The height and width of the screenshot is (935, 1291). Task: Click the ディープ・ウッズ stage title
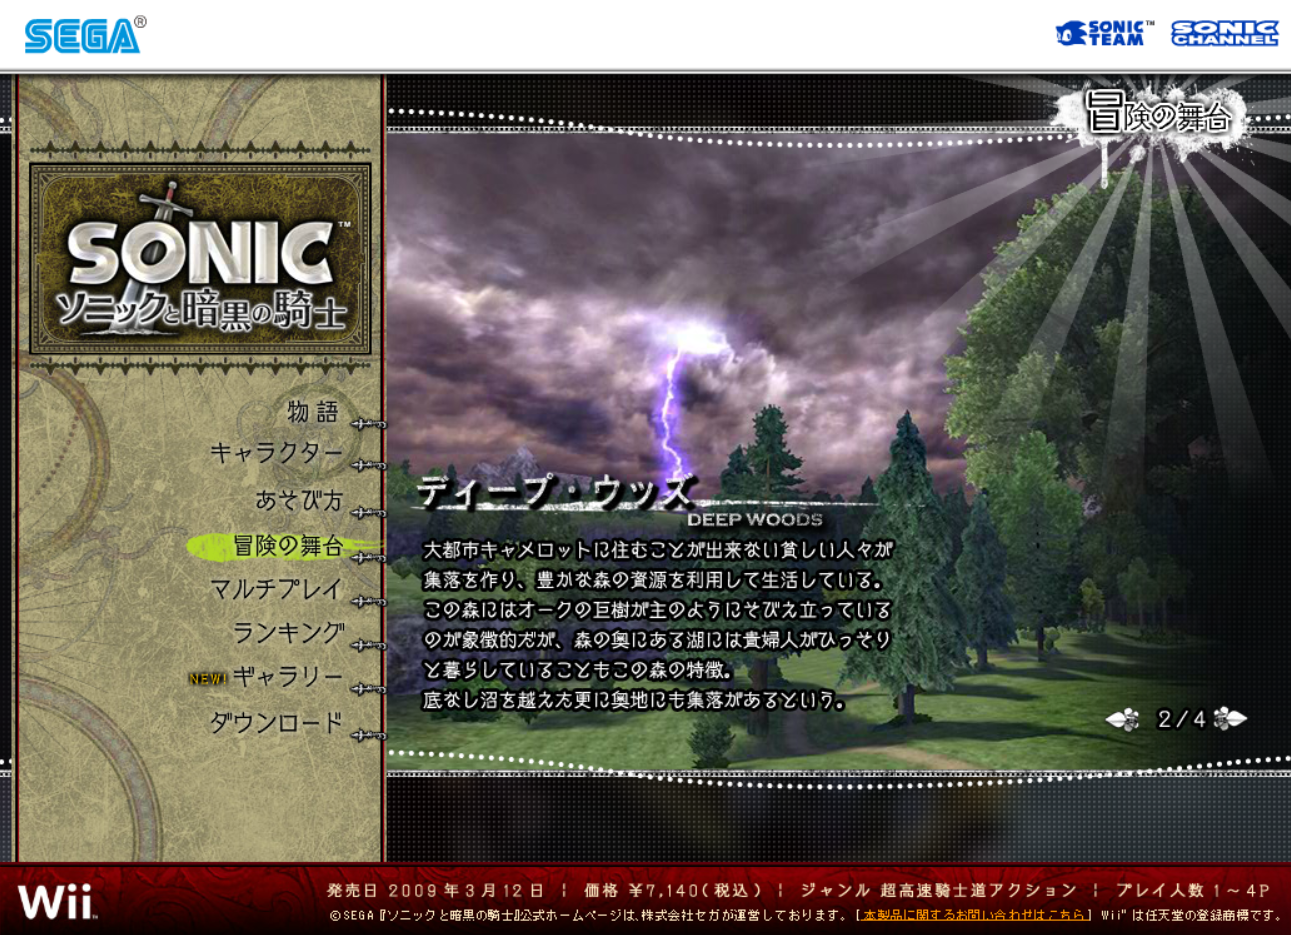[555, 491]
